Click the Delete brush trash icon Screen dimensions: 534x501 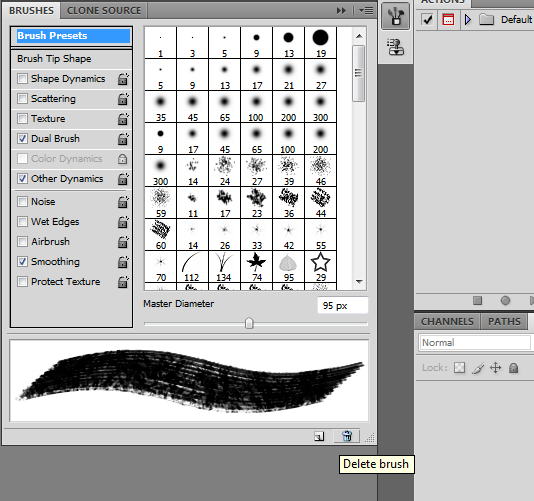click(347, 436)
